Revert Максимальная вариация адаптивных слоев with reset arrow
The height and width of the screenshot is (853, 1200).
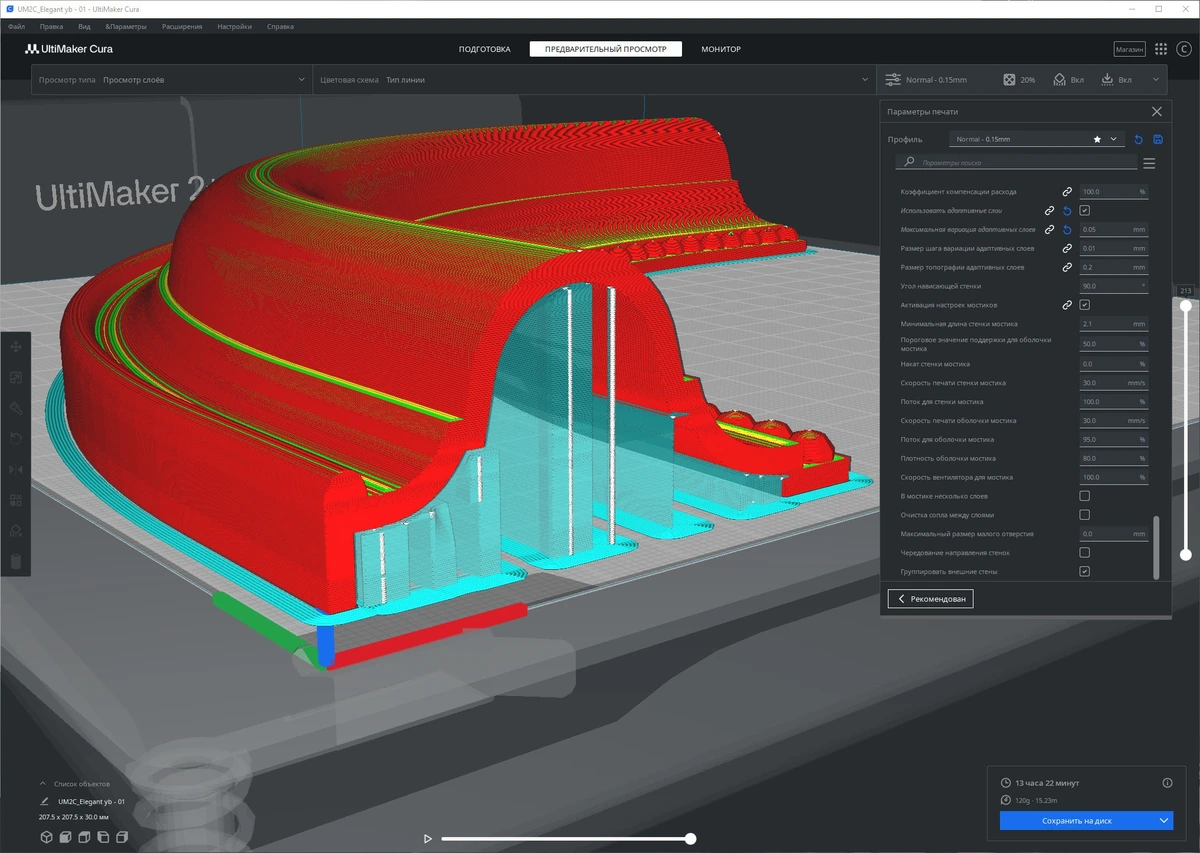pyautogui.click(x=1067, y=230)
